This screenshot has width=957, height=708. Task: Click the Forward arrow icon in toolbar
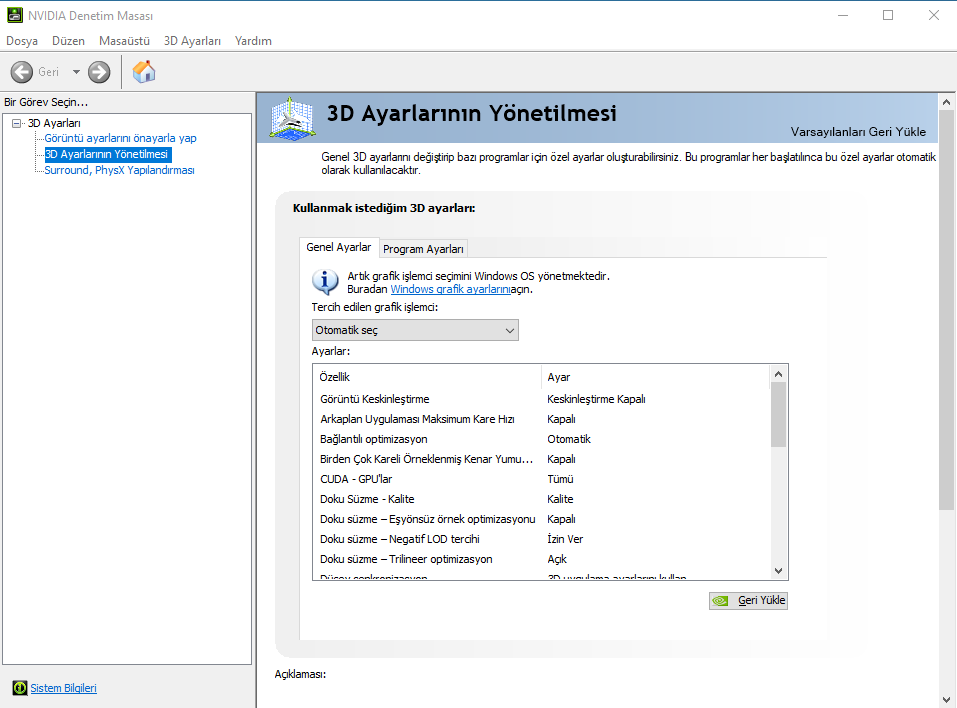[99, 72]
